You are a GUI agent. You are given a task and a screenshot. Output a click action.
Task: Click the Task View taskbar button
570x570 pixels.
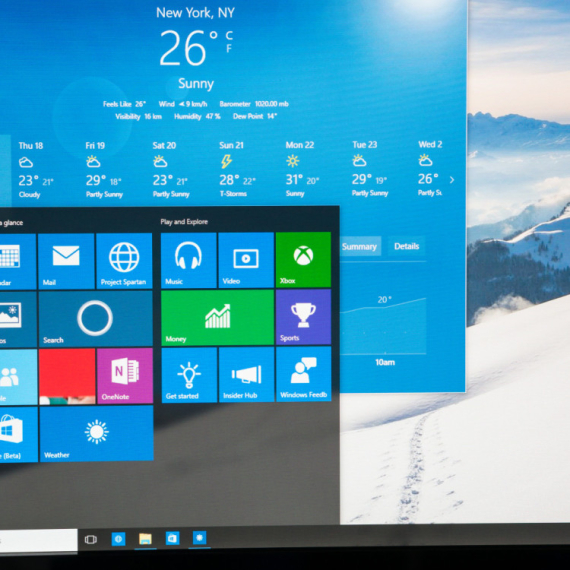(91, 539)
